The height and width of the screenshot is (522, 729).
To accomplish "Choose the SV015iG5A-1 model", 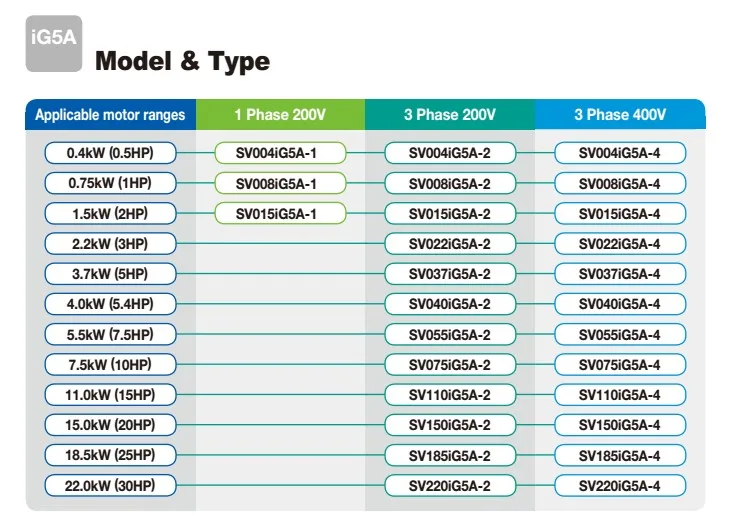I will click(280, 214).
